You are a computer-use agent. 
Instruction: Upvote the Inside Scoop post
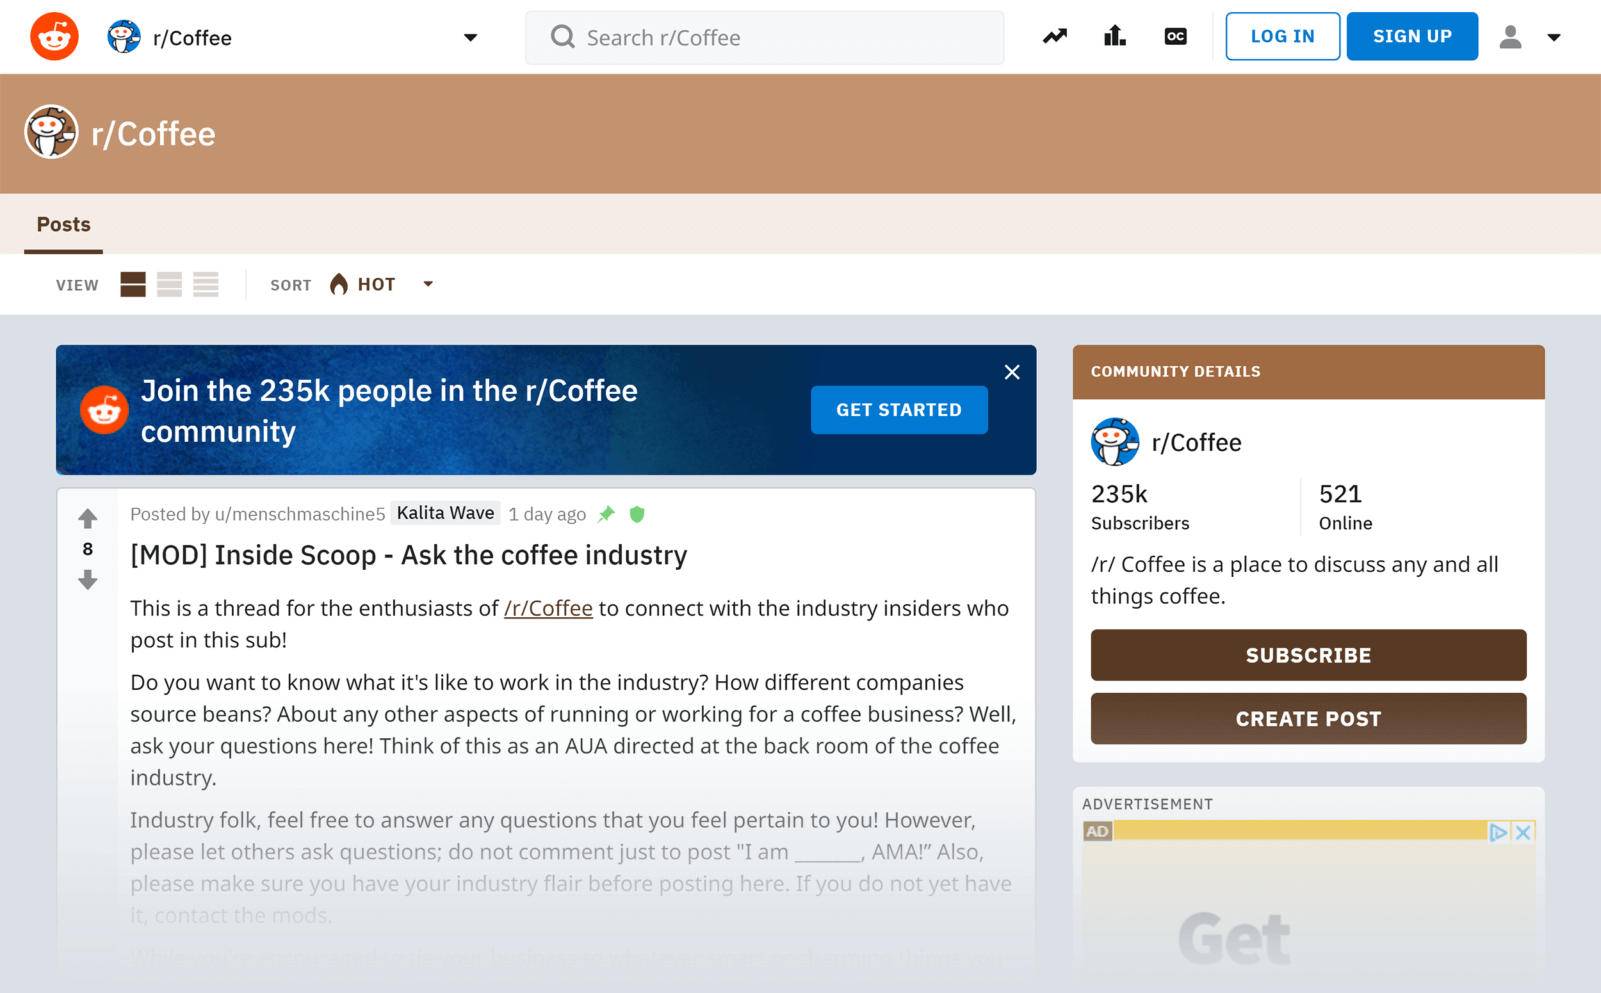pos(88,518)
